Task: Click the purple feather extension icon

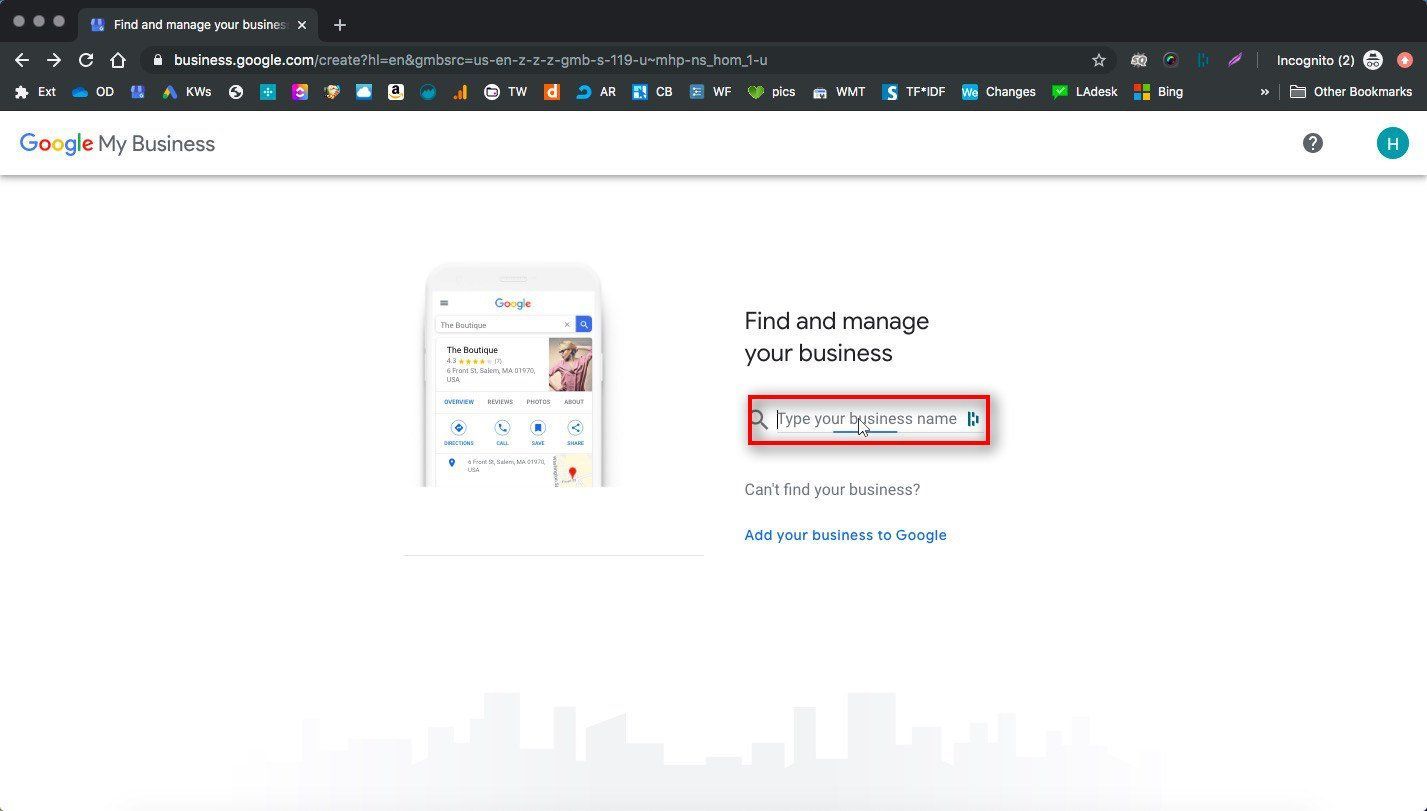Action: click(x=1235, y=60)
